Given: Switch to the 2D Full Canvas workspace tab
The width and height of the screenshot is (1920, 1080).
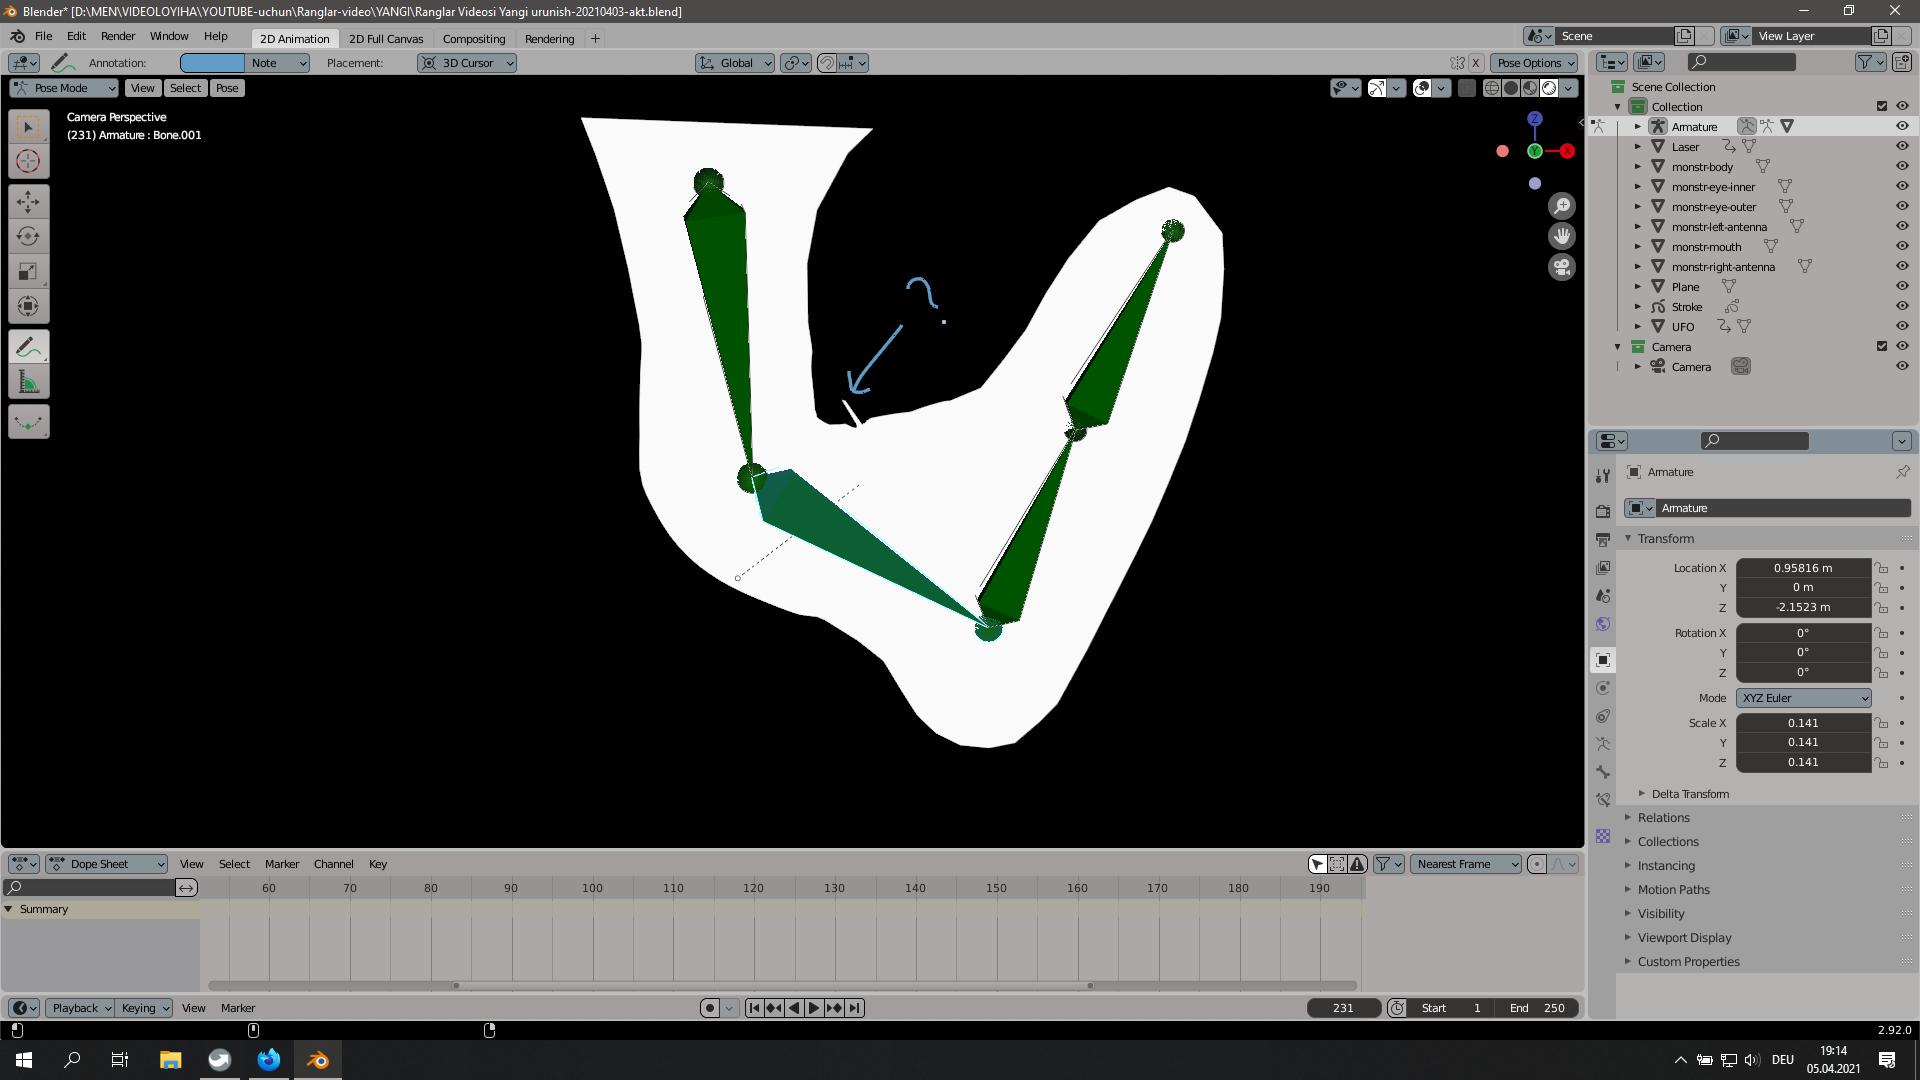Looking at the screenshot, I should pyautogui.click(x=386, y=39).
